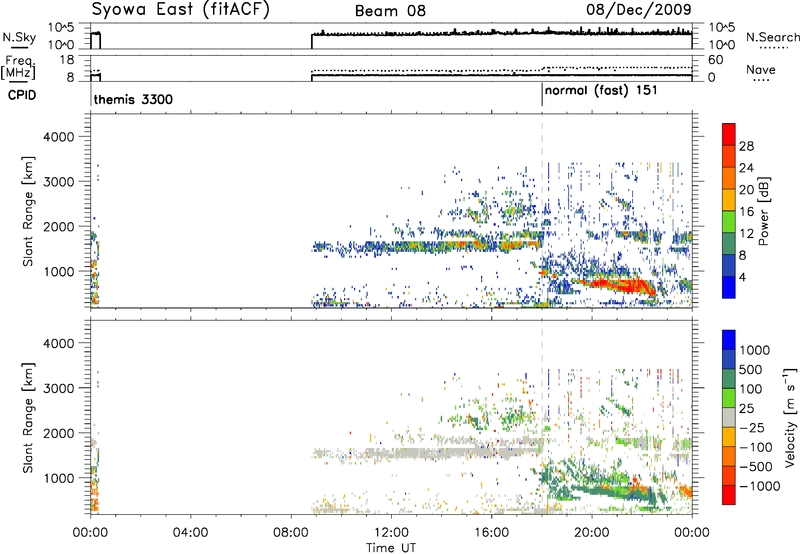This screenshot has width=800, height=554.
Task: Click the '4000' tick on power panel
Action: [58, 137]
